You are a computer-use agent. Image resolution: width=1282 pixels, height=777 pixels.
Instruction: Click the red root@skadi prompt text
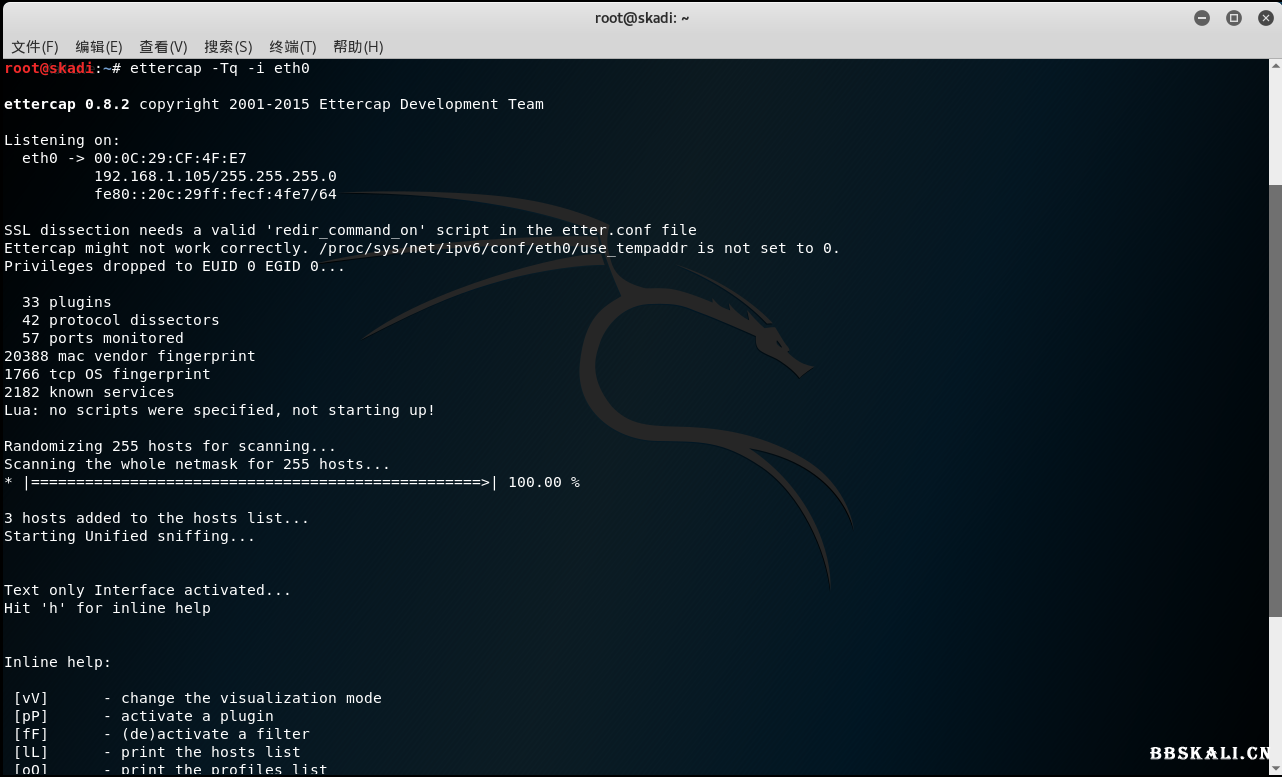[x=49, y=68]
